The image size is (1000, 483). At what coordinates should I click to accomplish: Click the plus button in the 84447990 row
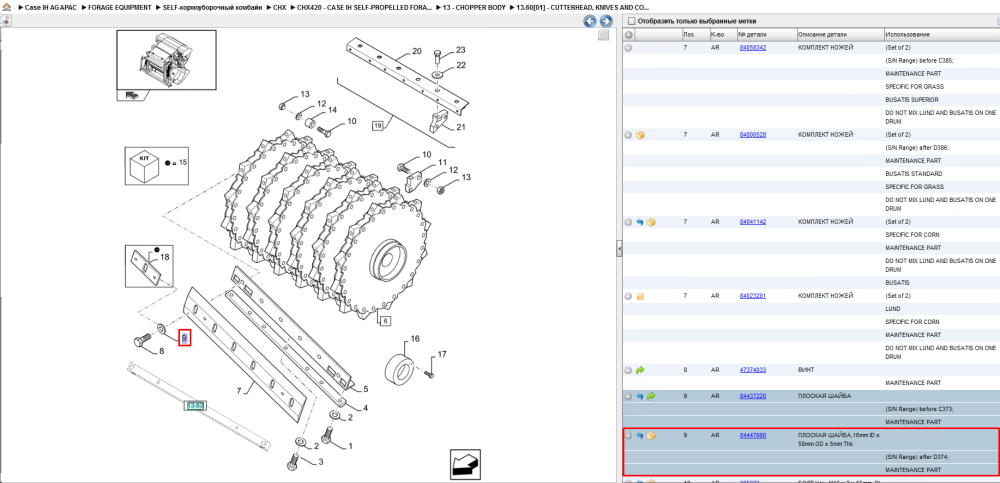628,436
